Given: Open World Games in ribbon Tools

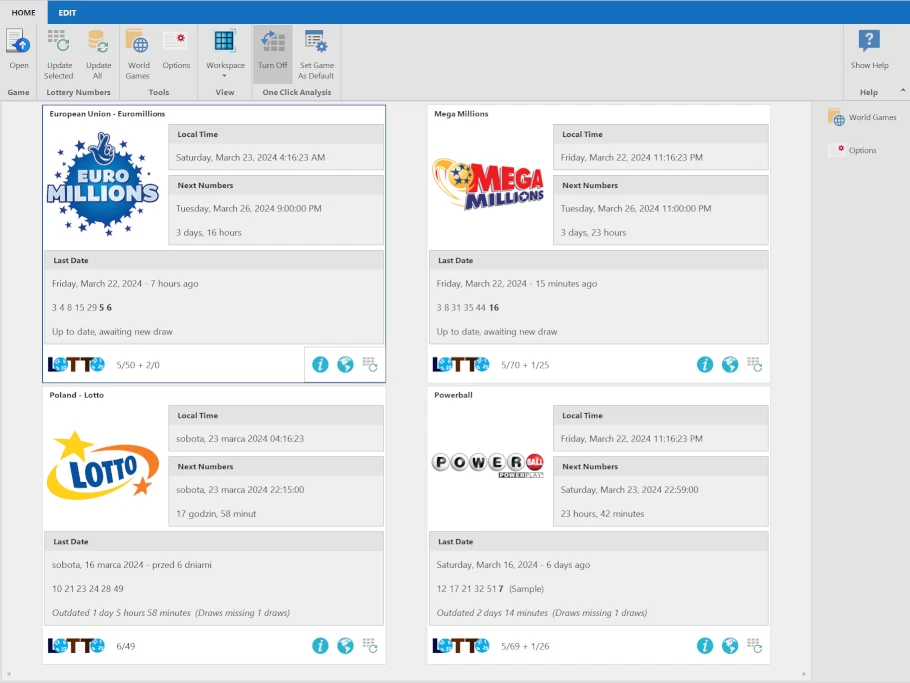Looking at the screenshot, I should click(x=138, y=55).
